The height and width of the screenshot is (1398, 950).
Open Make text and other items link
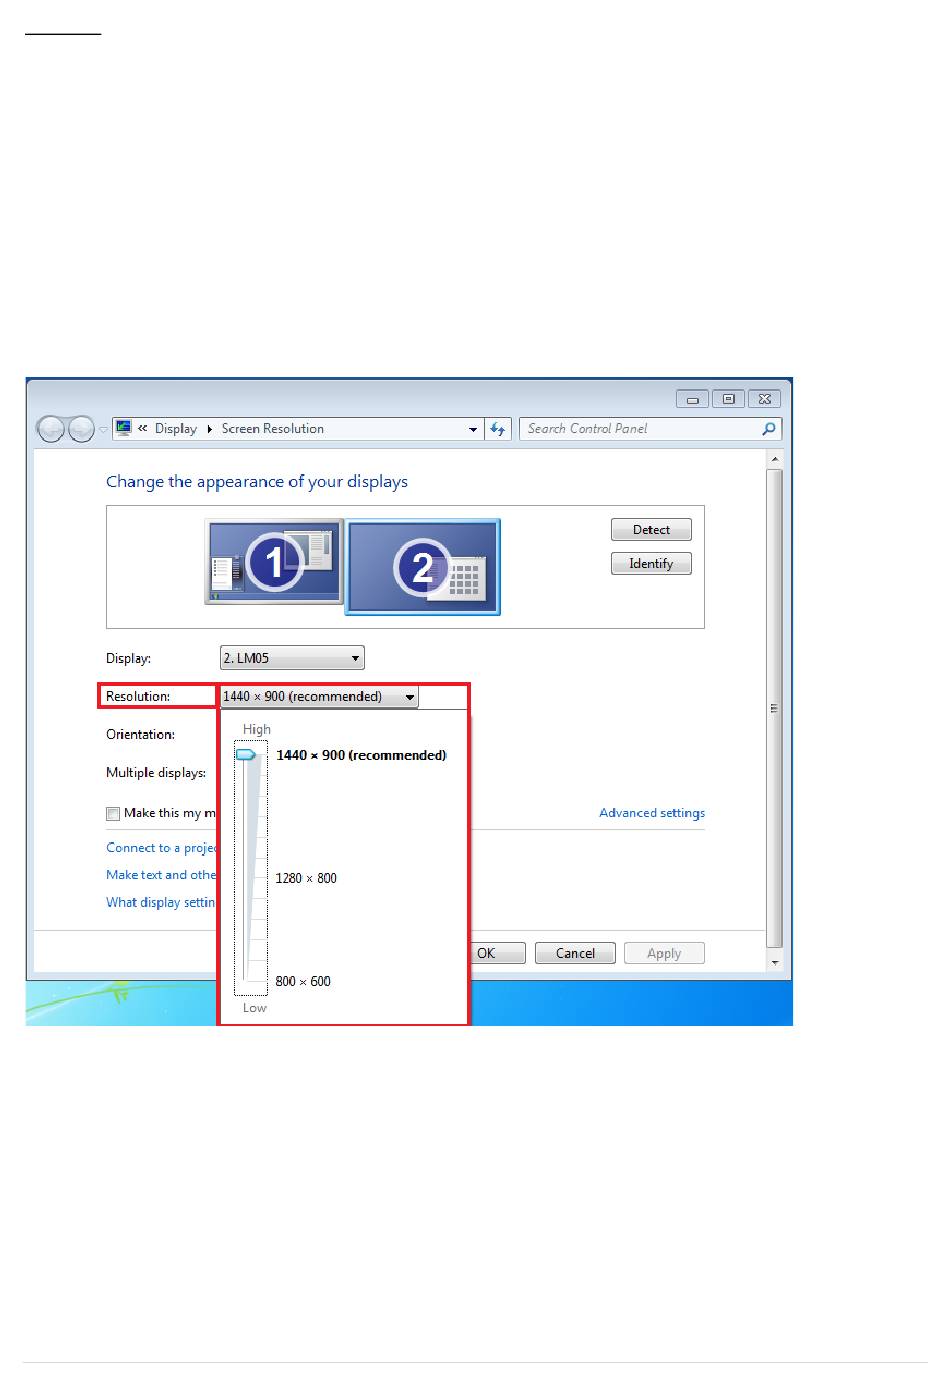162,875
